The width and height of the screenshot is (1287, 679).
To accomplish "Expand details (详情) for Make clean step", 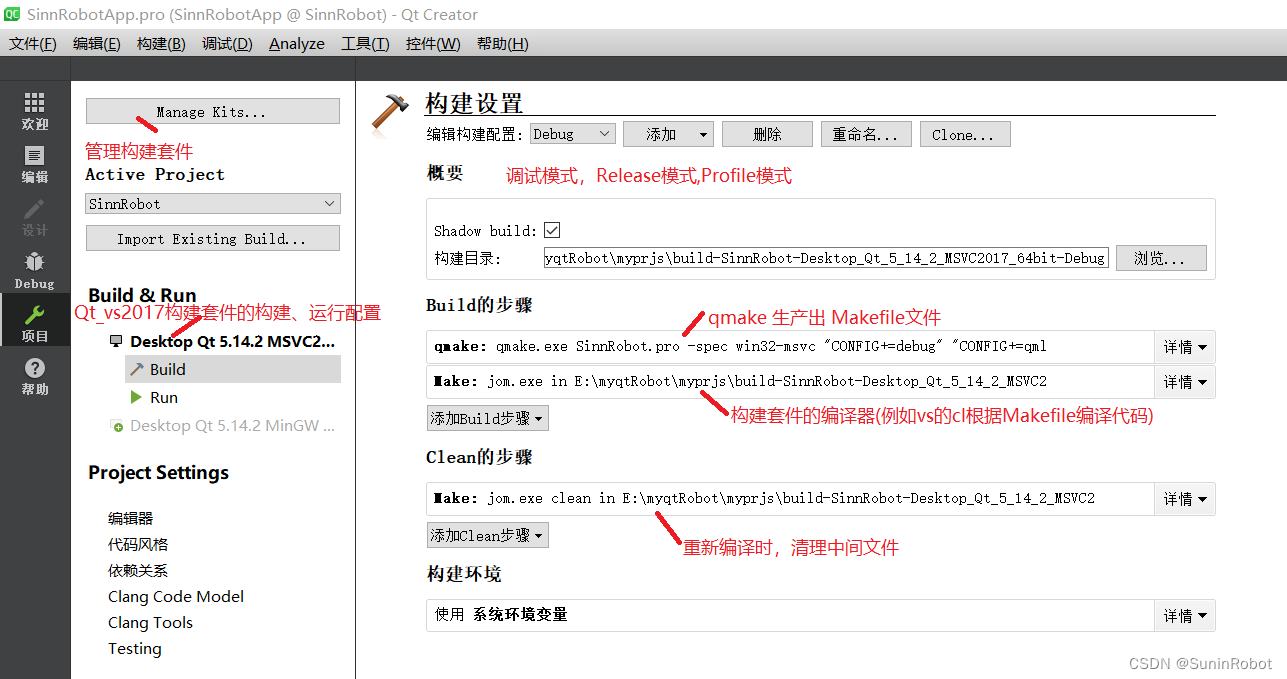I will click(x=1185, y=498).
